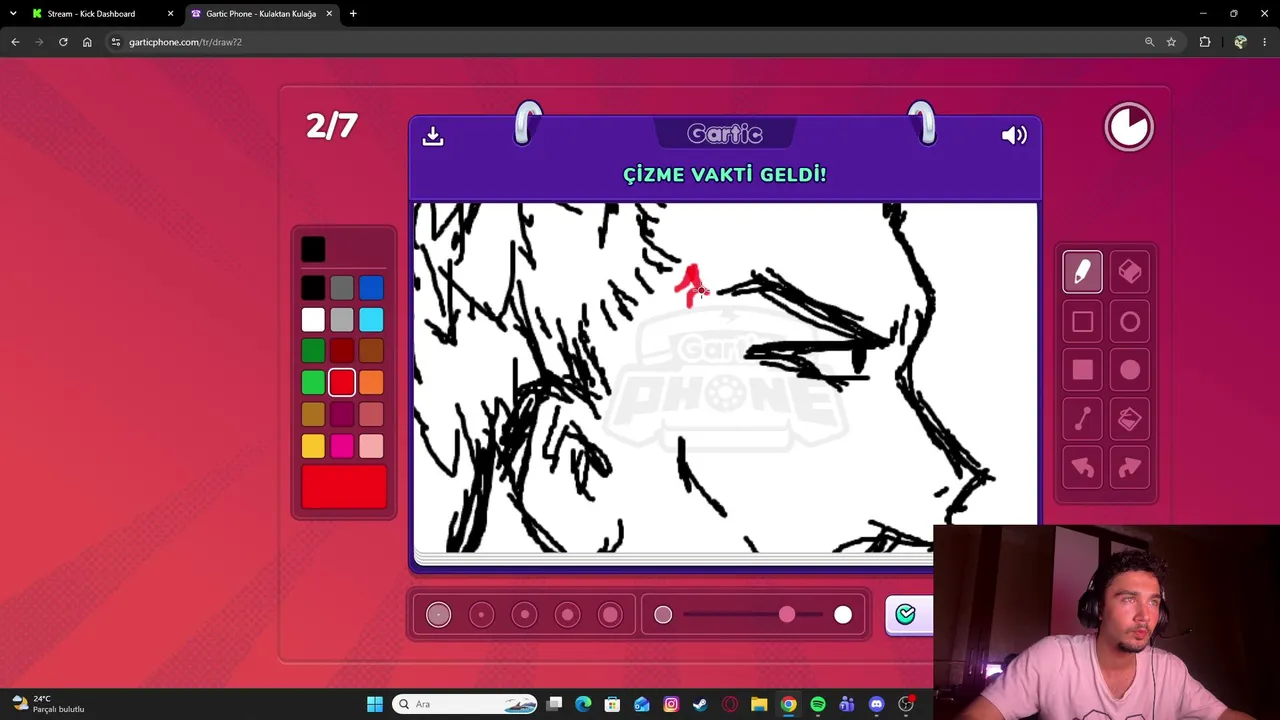
Task: Open a new browser tab
Action: (x=353, y=14)
